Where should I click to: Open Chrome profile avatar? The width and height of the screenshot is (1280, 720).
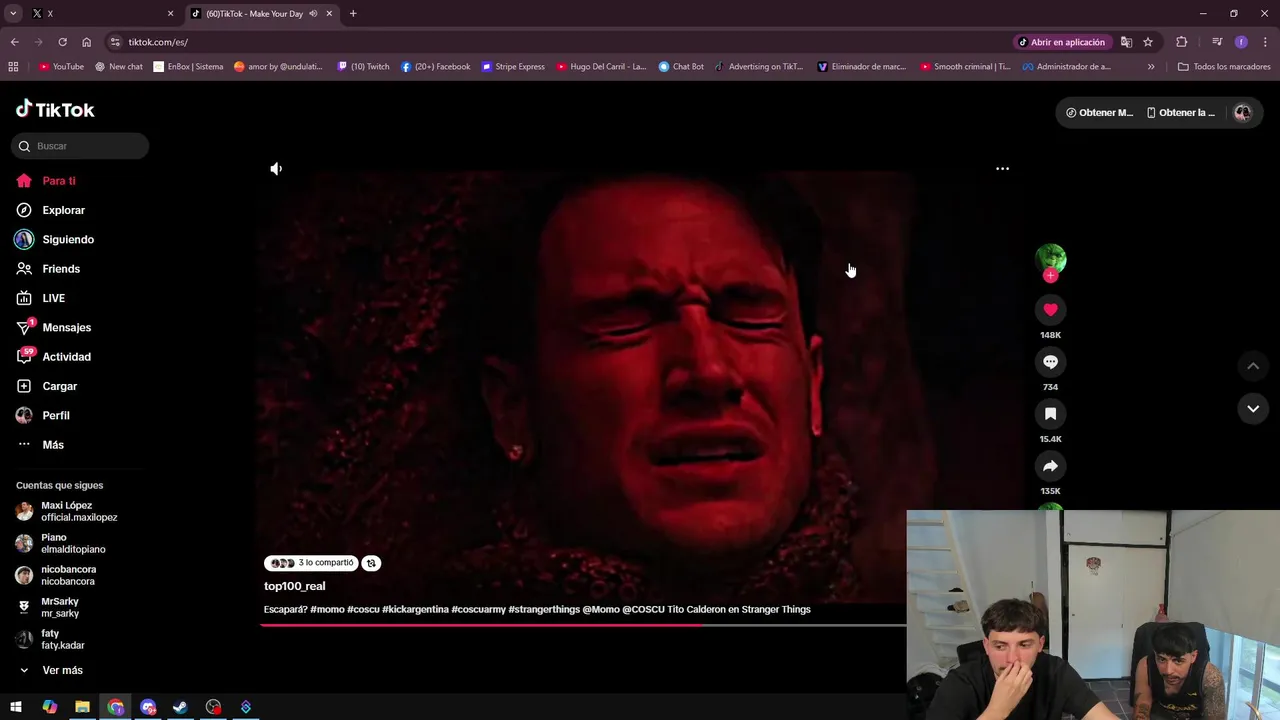pos(1241,42)
